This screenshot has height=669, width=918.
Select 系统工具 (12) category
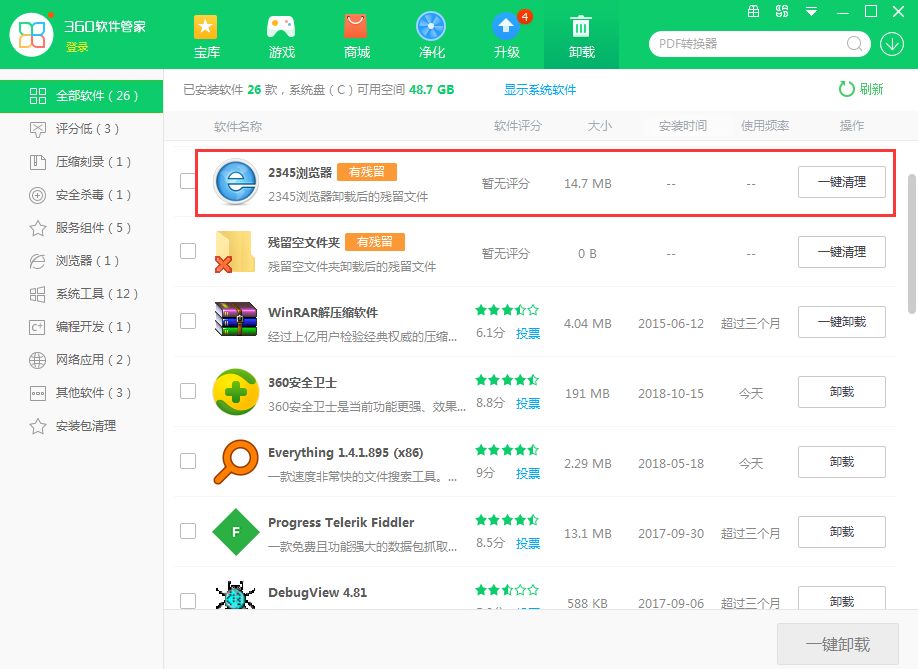click(x=81, y=294)
